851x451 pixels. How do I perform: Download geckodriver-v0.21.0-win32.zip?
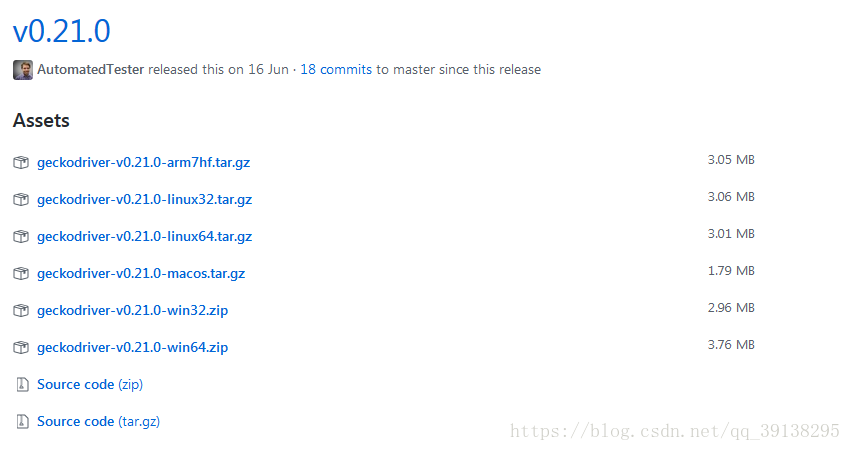[132, 310]
